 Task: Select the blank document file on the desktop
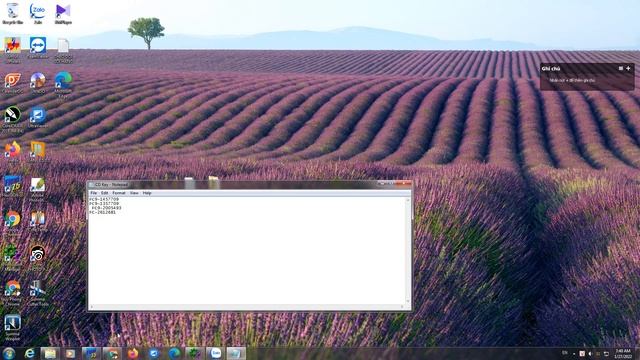coord(63,50)
